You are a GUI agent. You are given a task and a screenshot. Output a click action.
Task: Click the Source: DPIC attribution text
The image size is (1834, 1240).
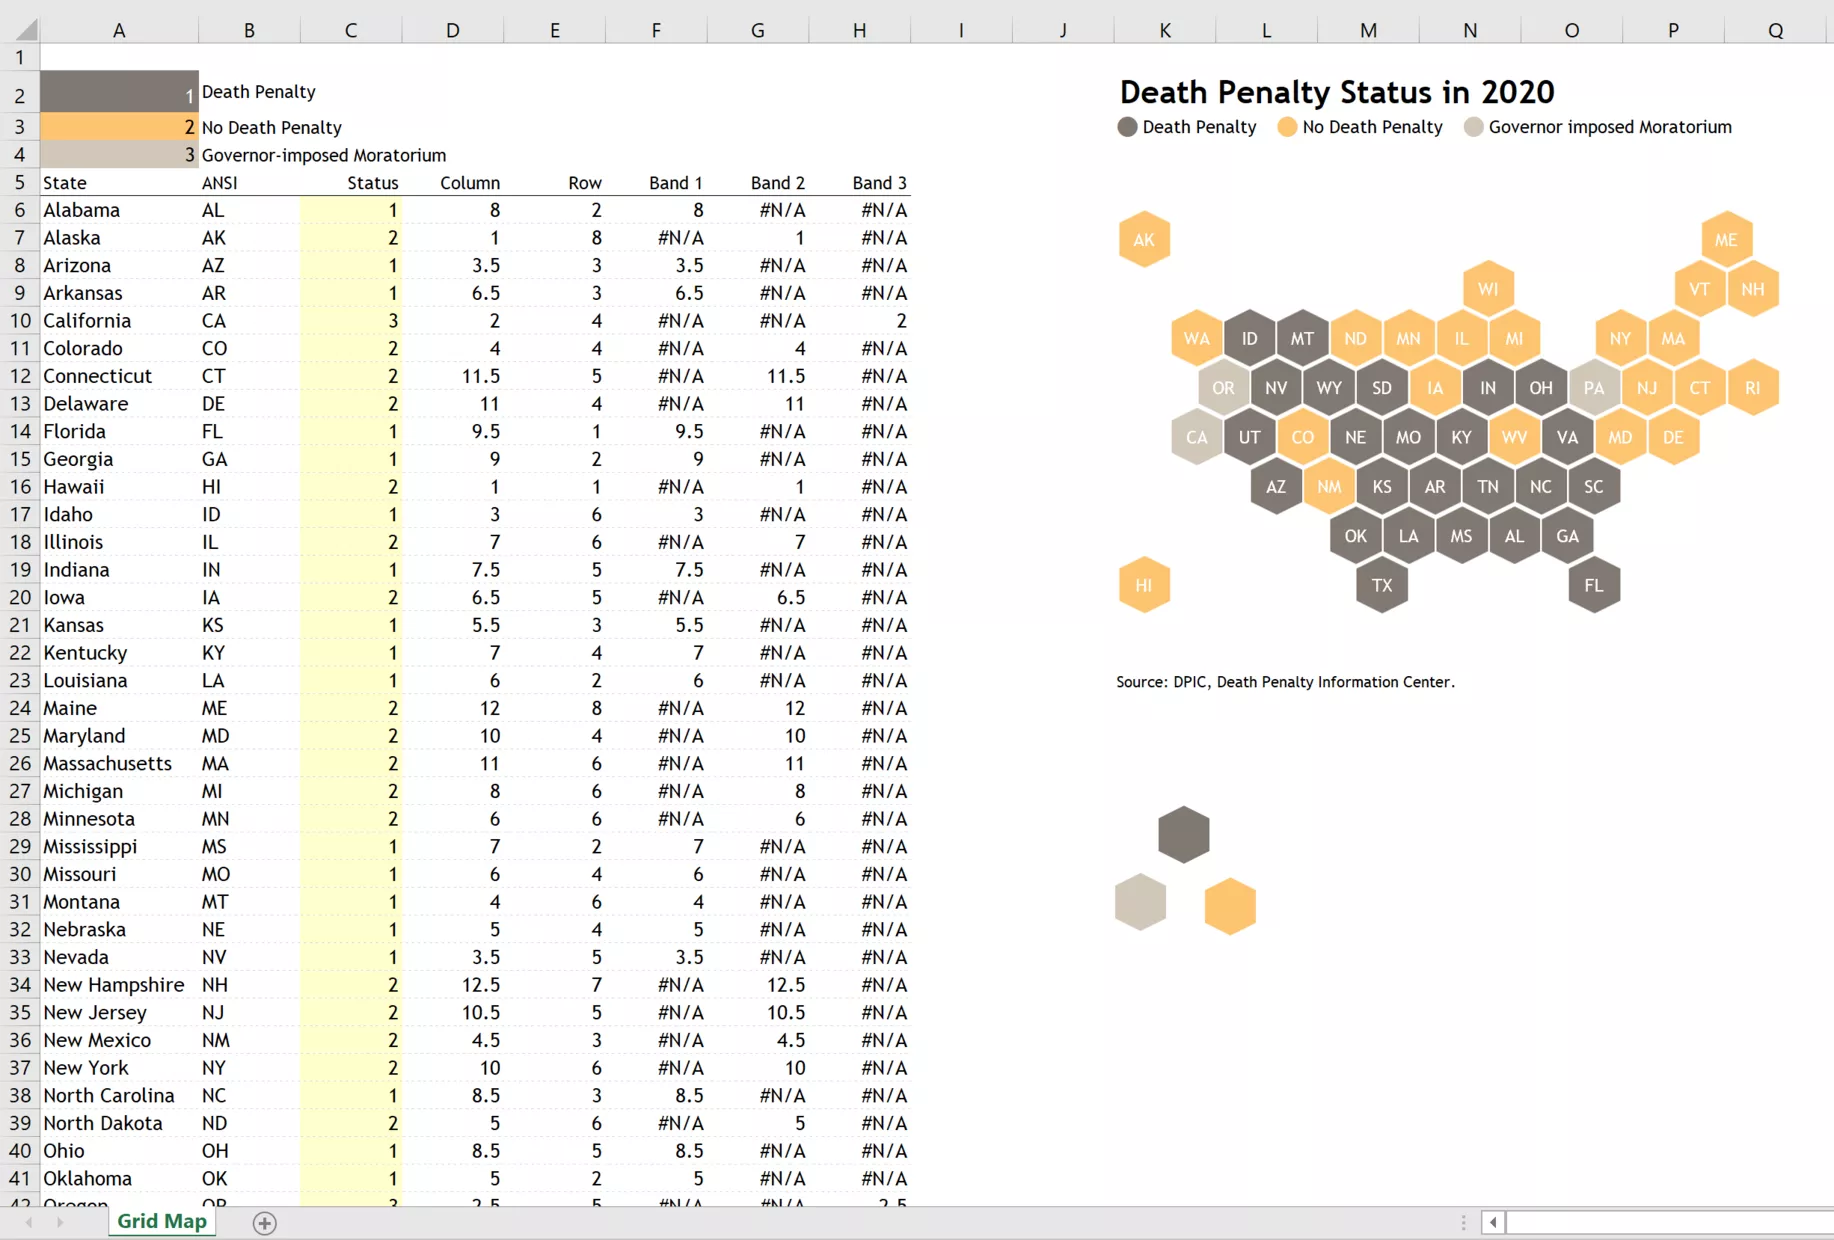(1285, 682)
